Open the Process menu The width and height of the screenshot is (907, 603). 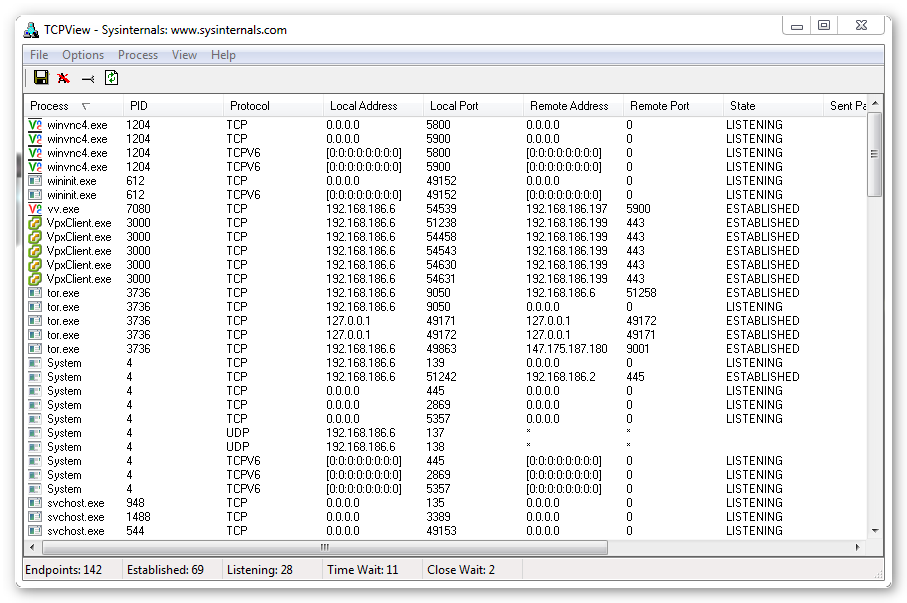[x=138, y=55]
